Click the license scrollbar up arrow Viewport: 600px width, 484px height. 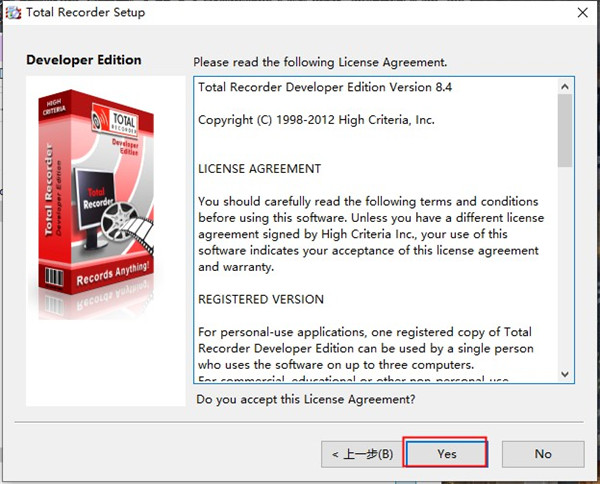pos(565,86)
